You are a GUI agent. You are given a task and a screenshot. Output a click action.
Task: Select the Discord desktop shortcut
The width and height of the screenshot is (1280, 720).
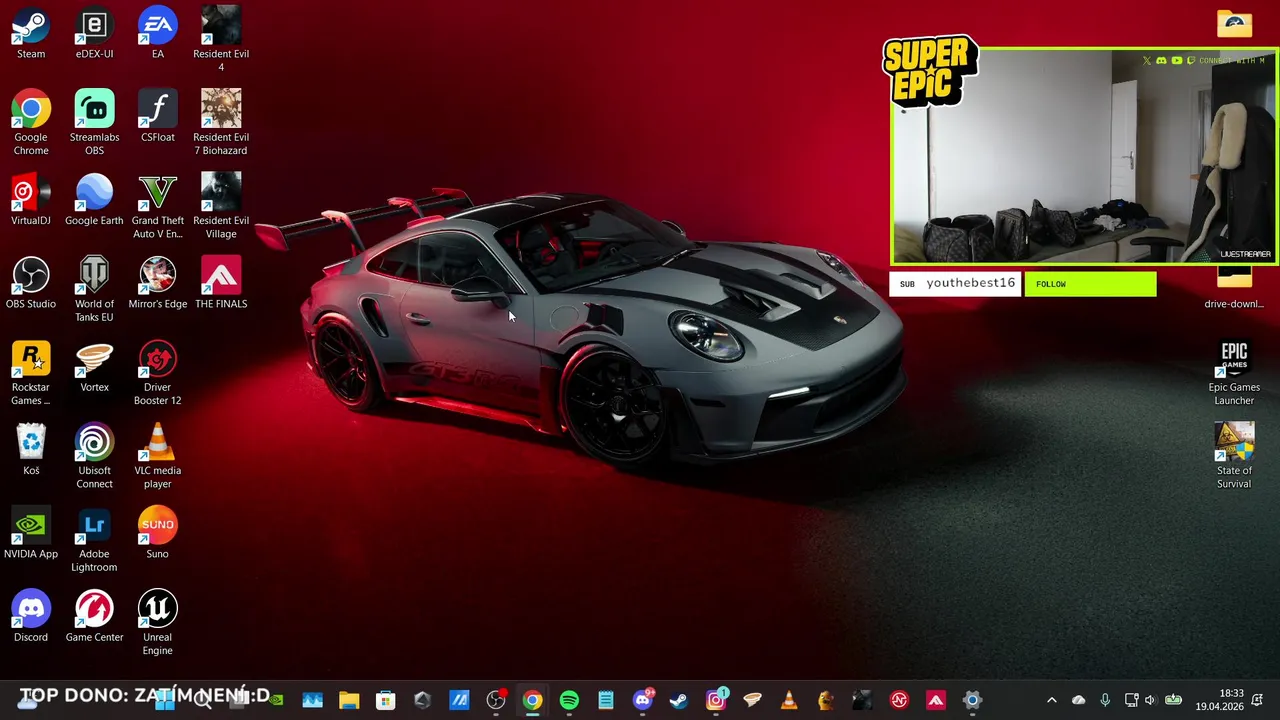tap(31, 617)
